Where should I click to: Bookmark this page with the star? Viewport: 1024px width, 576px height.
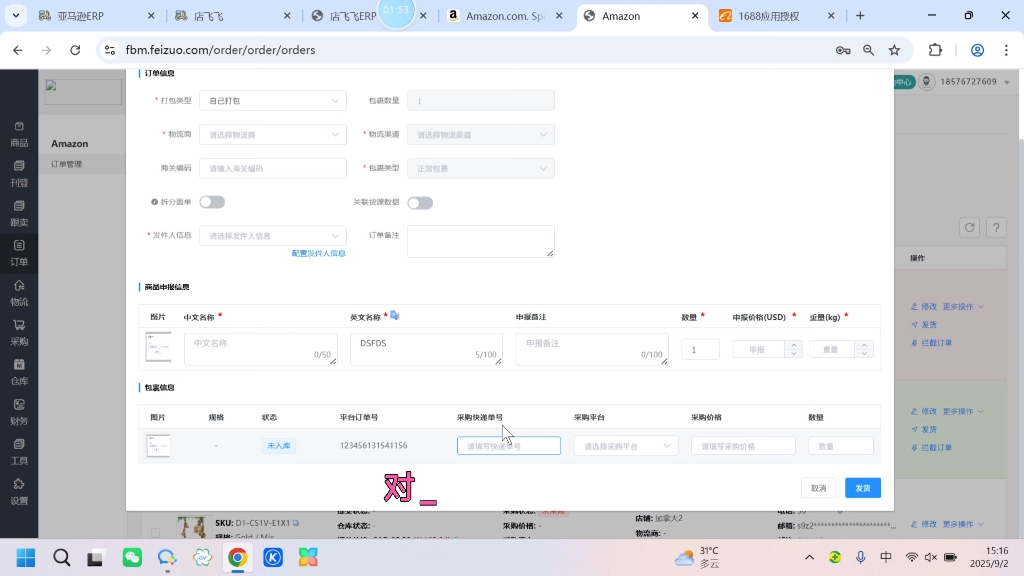(x=895, y=50)
